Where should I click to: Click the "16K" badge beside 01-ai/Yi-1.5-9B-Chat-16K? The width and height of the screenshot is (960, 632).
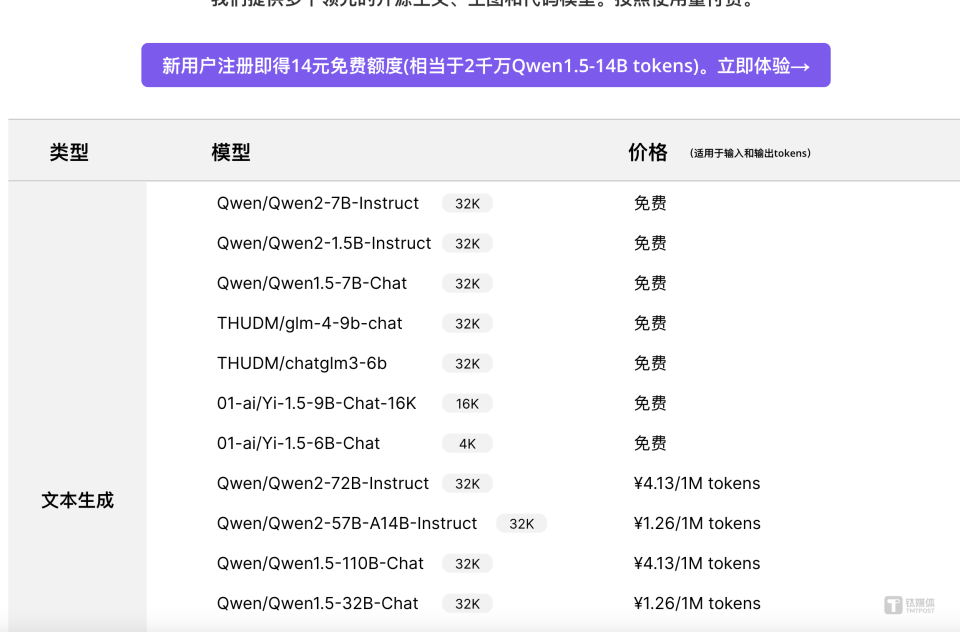coord(467,403)
